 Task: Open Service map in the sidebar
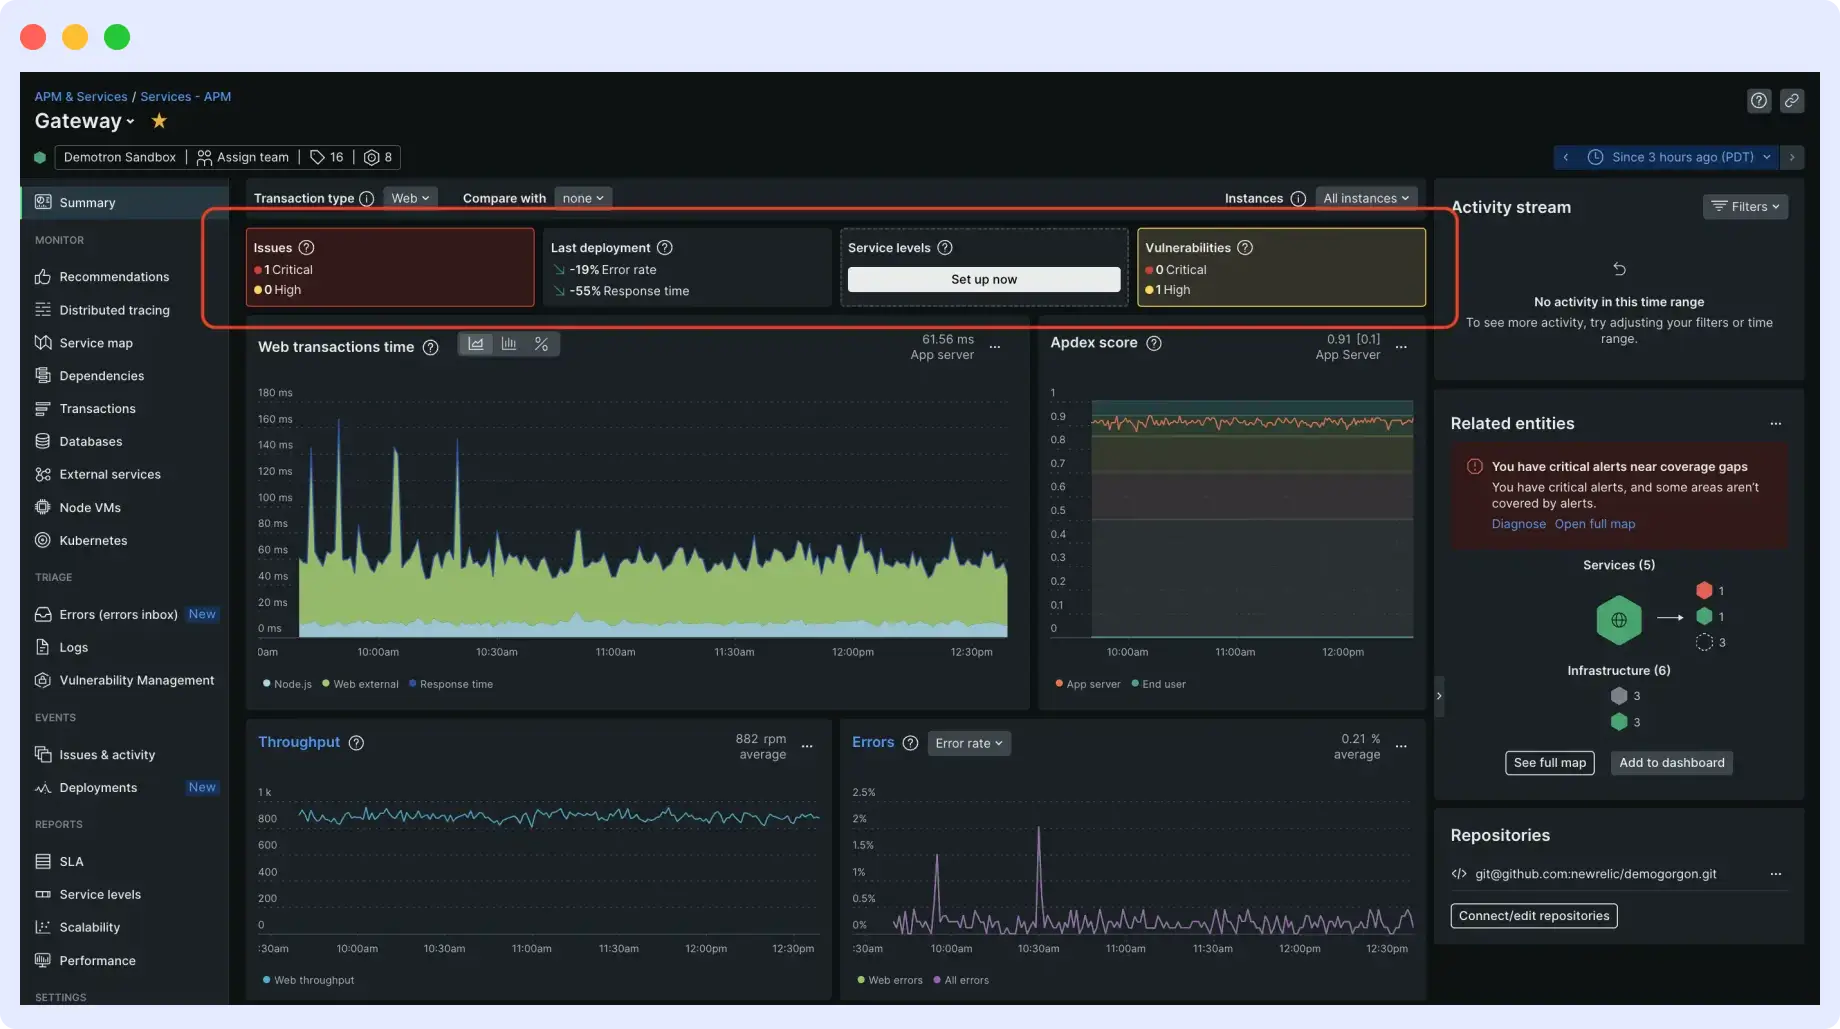pos(96,343)
